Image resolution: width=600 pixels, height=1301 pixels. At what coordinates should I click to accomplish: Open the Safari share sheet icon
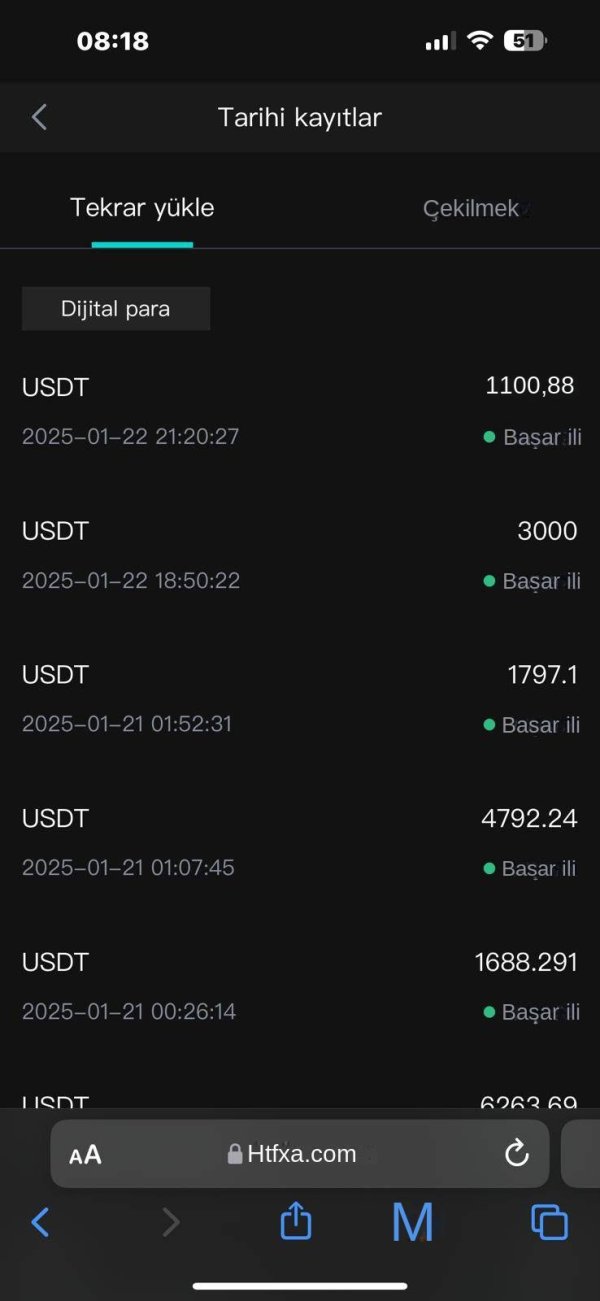pos(295,1221)
